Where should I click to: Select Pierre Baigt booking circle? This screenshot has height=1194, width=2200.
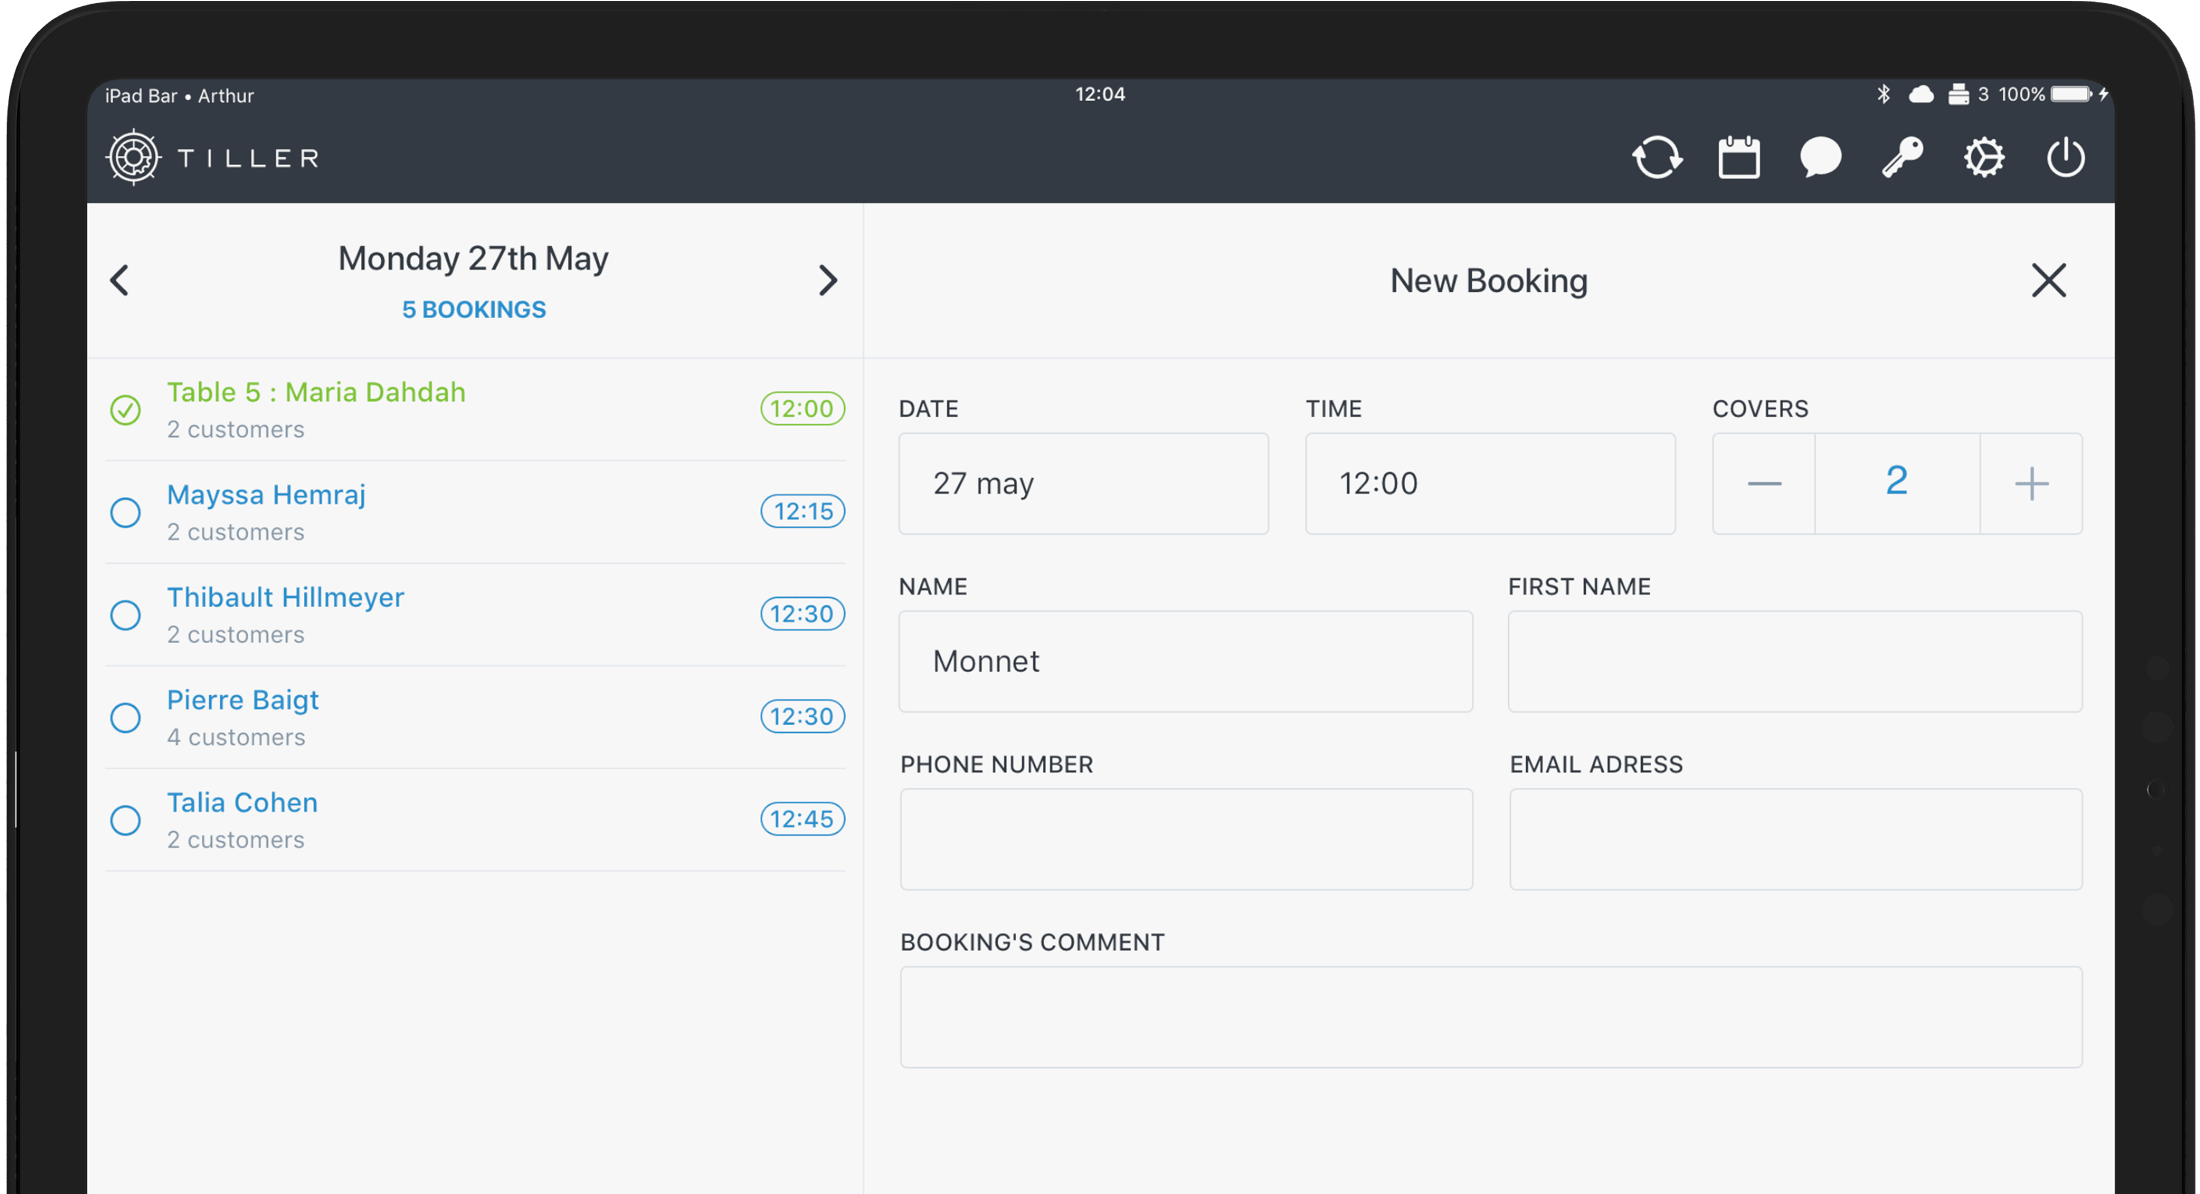click(x=126, y=718)
